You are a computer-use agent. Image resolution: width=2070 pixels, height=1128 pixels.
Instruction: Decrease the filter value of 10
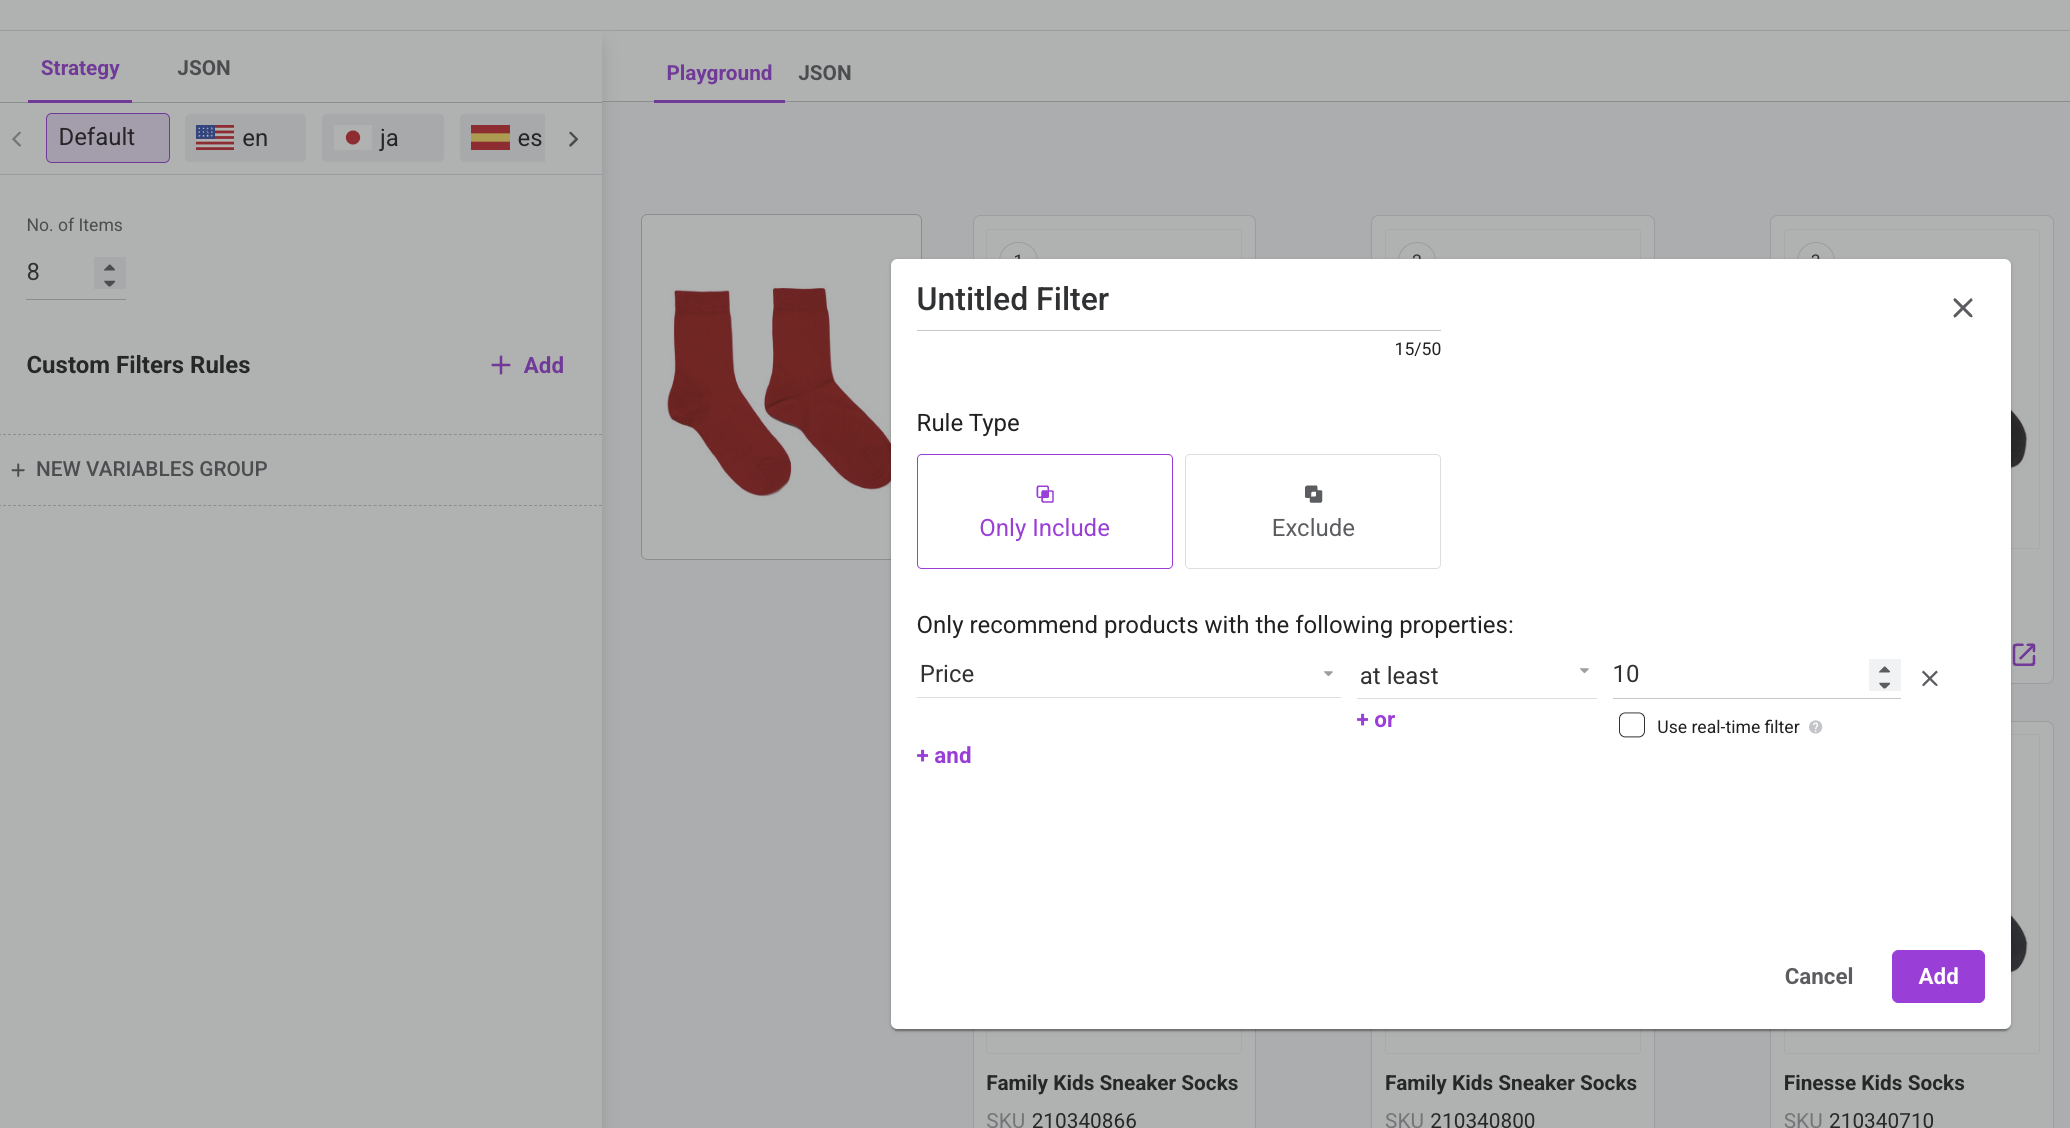click(x=1884, y=685)
